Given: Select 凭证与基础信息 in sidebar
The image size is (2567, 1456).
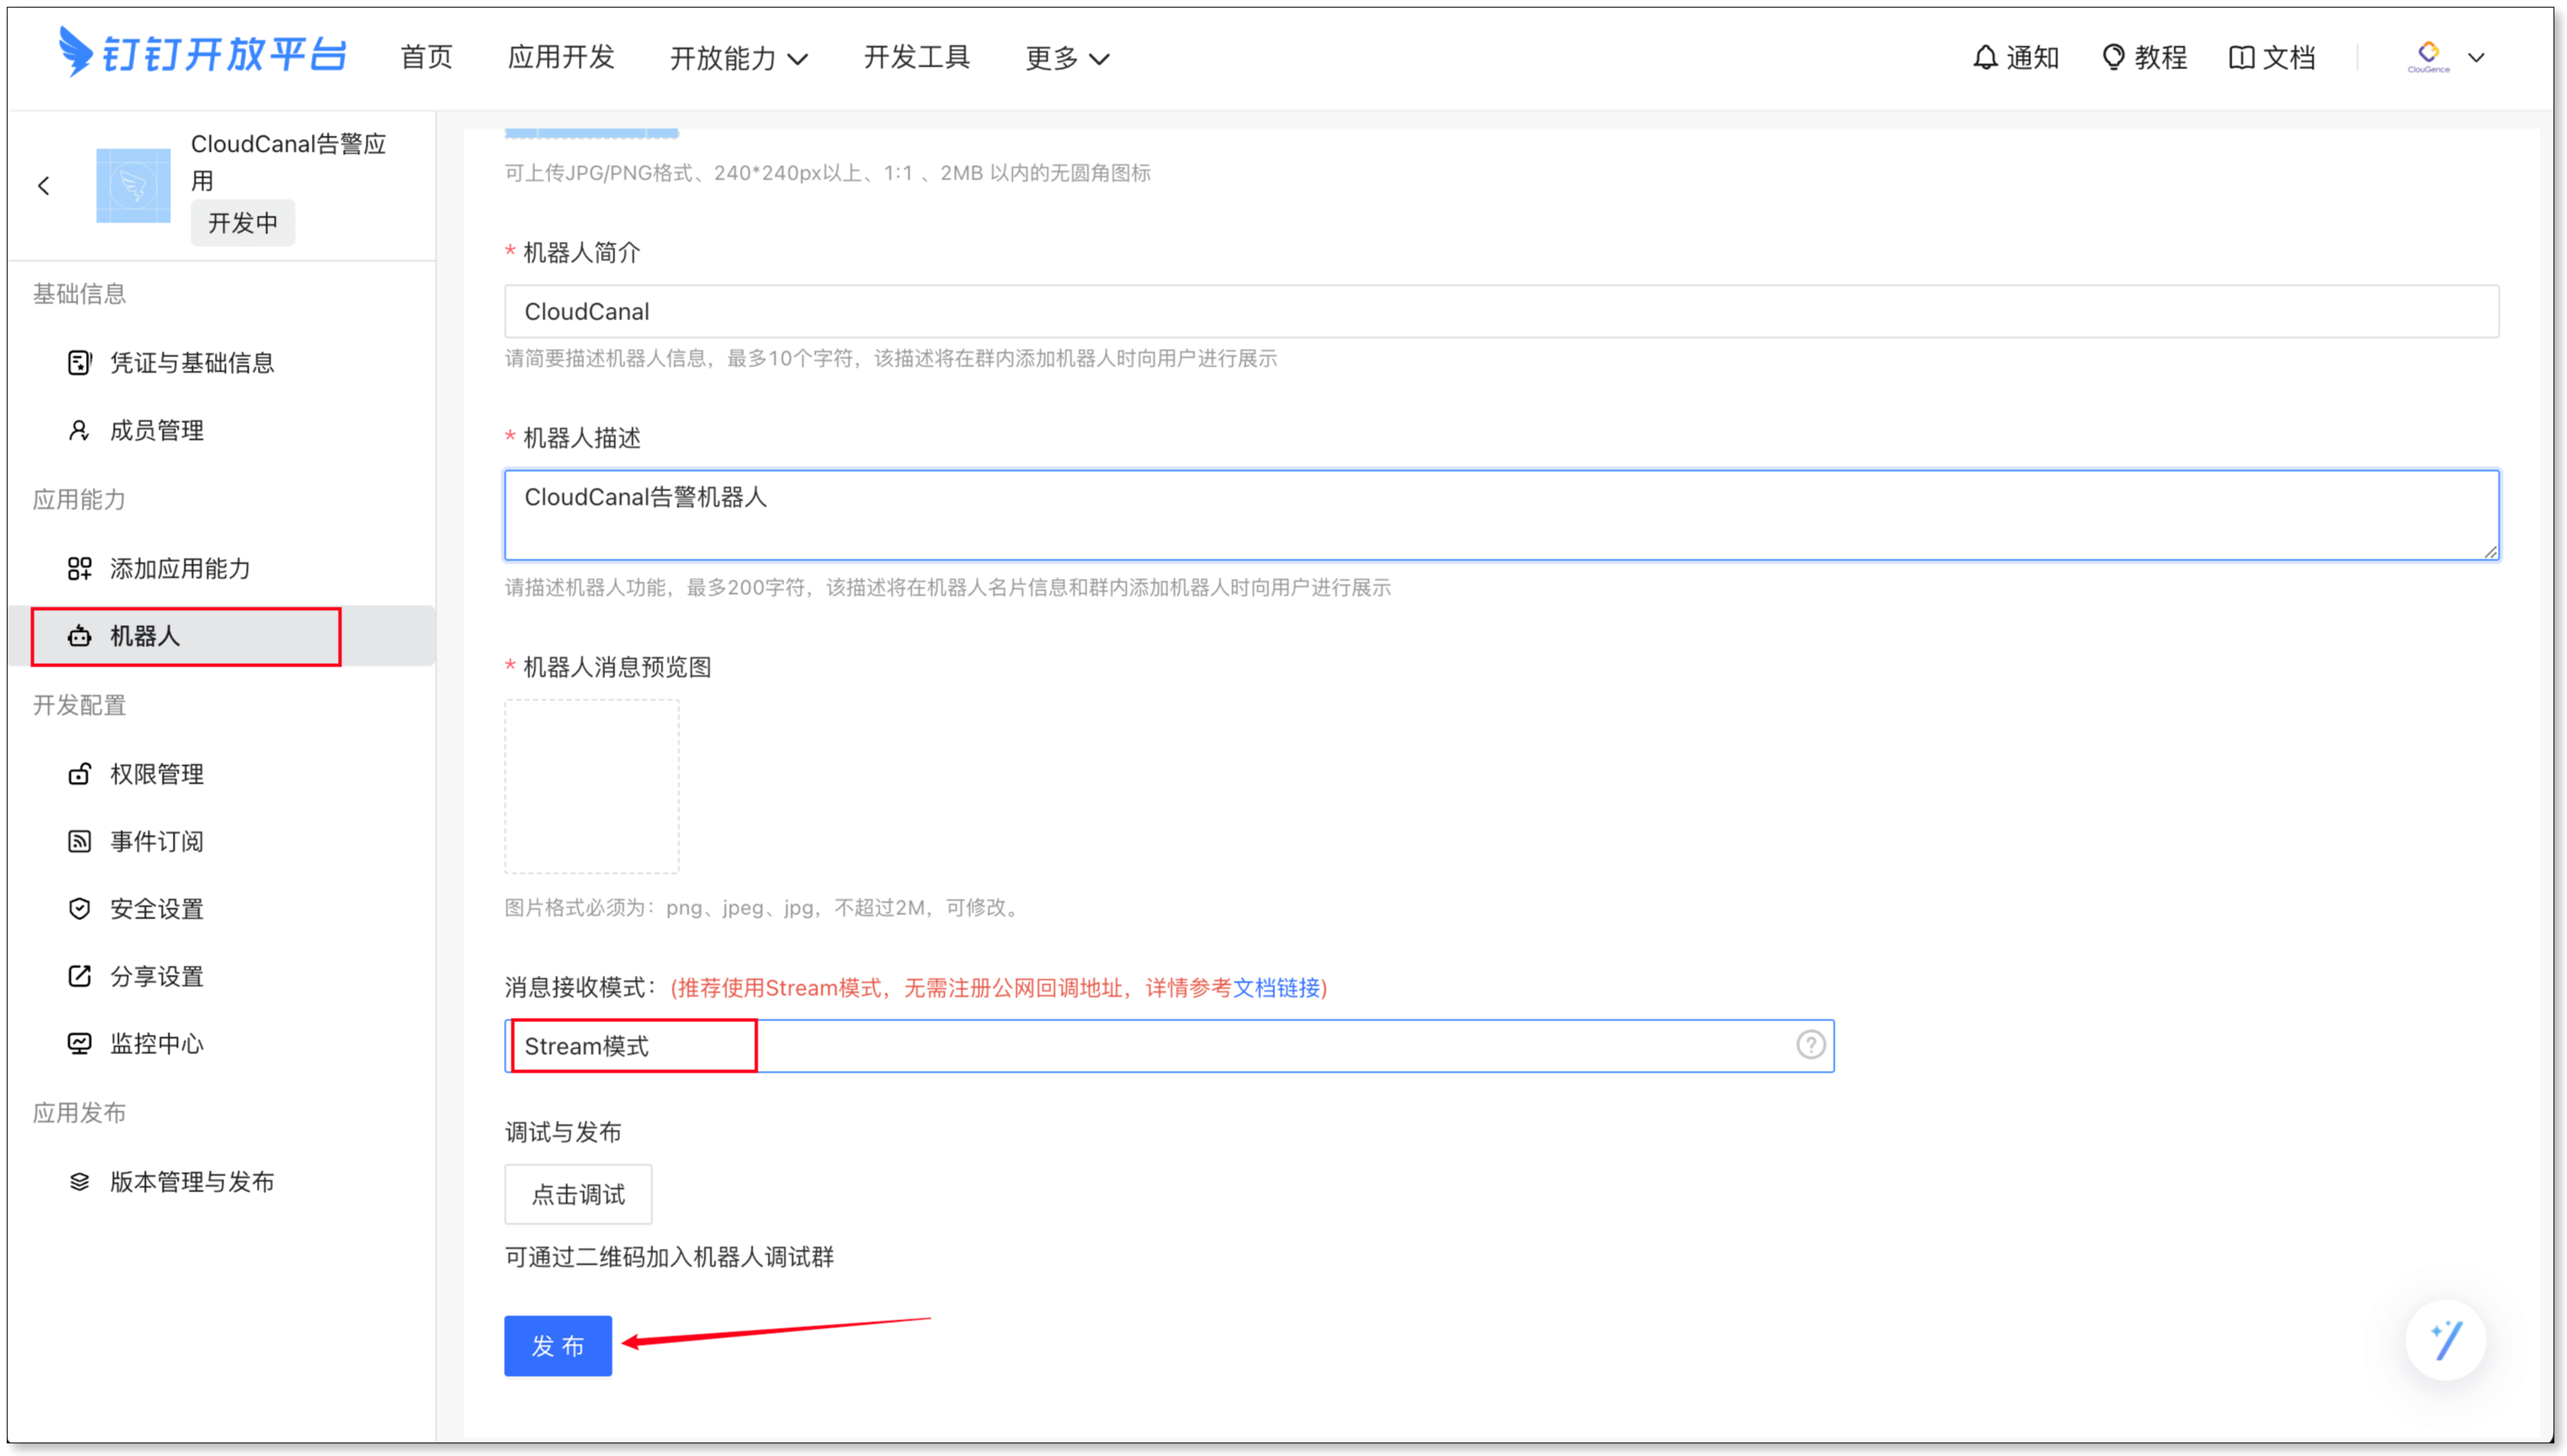Looking at the screenshot, I should click(191, 363).
